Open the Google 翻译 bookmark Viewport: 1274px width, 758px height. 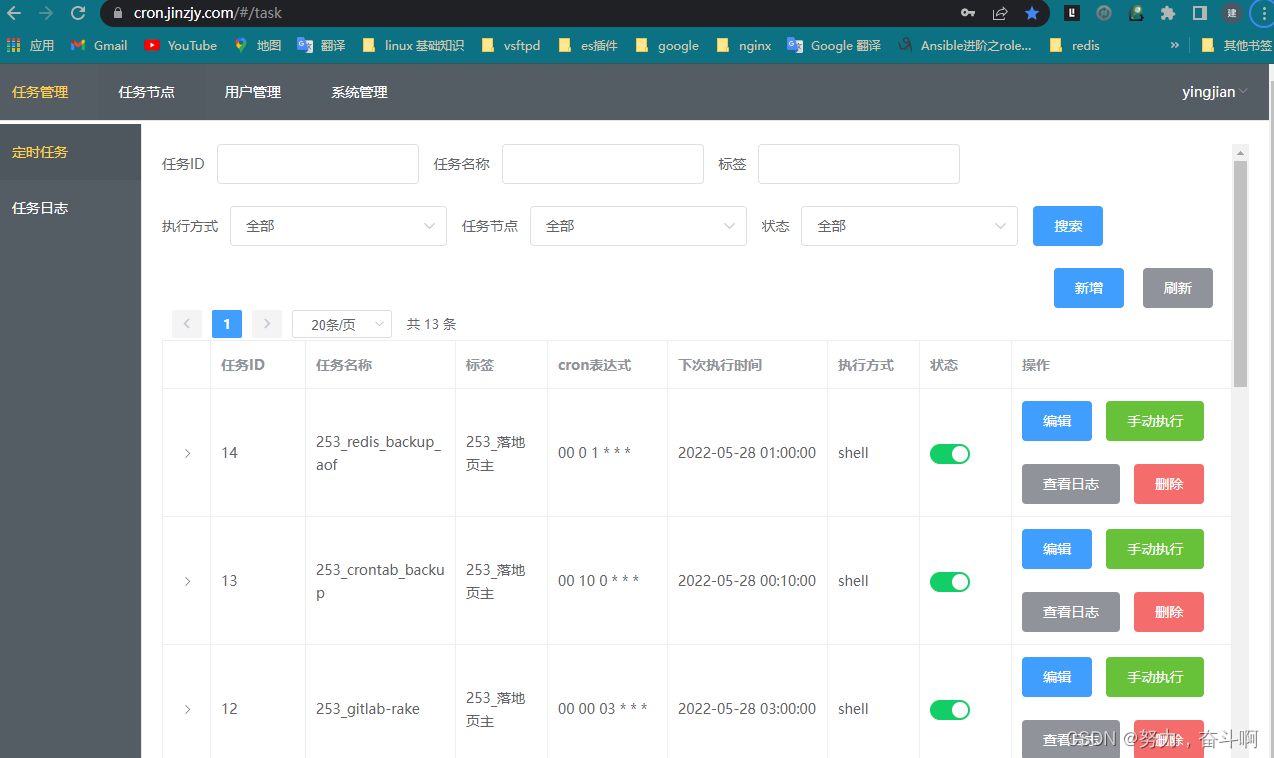click(x=834, y=45)
